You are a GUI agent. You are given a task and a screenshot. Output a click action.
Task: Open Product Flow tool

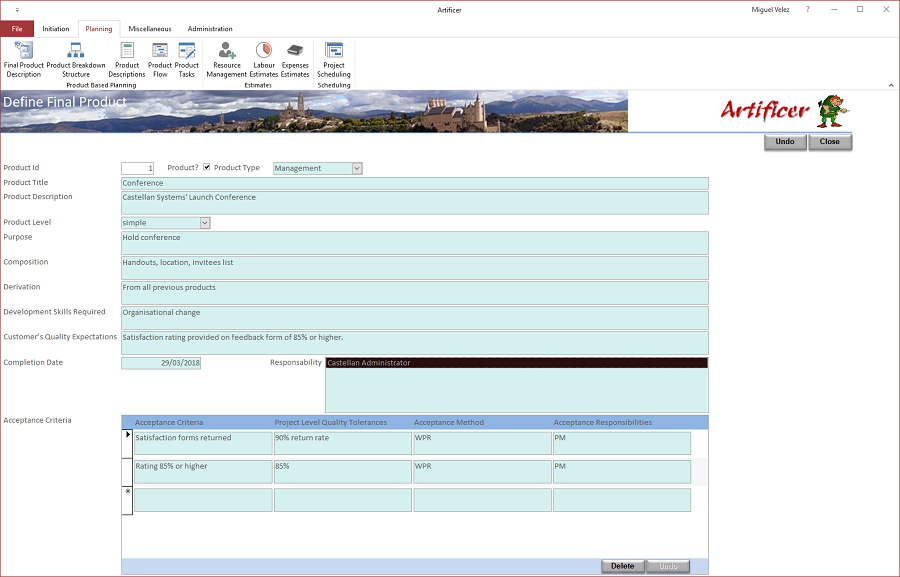[x=160, y=59]
